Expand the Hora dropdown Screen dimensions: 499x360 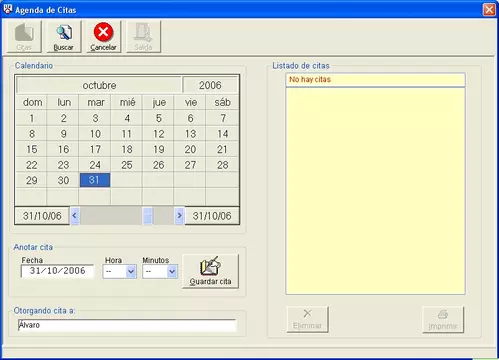[x=131, y=272]
